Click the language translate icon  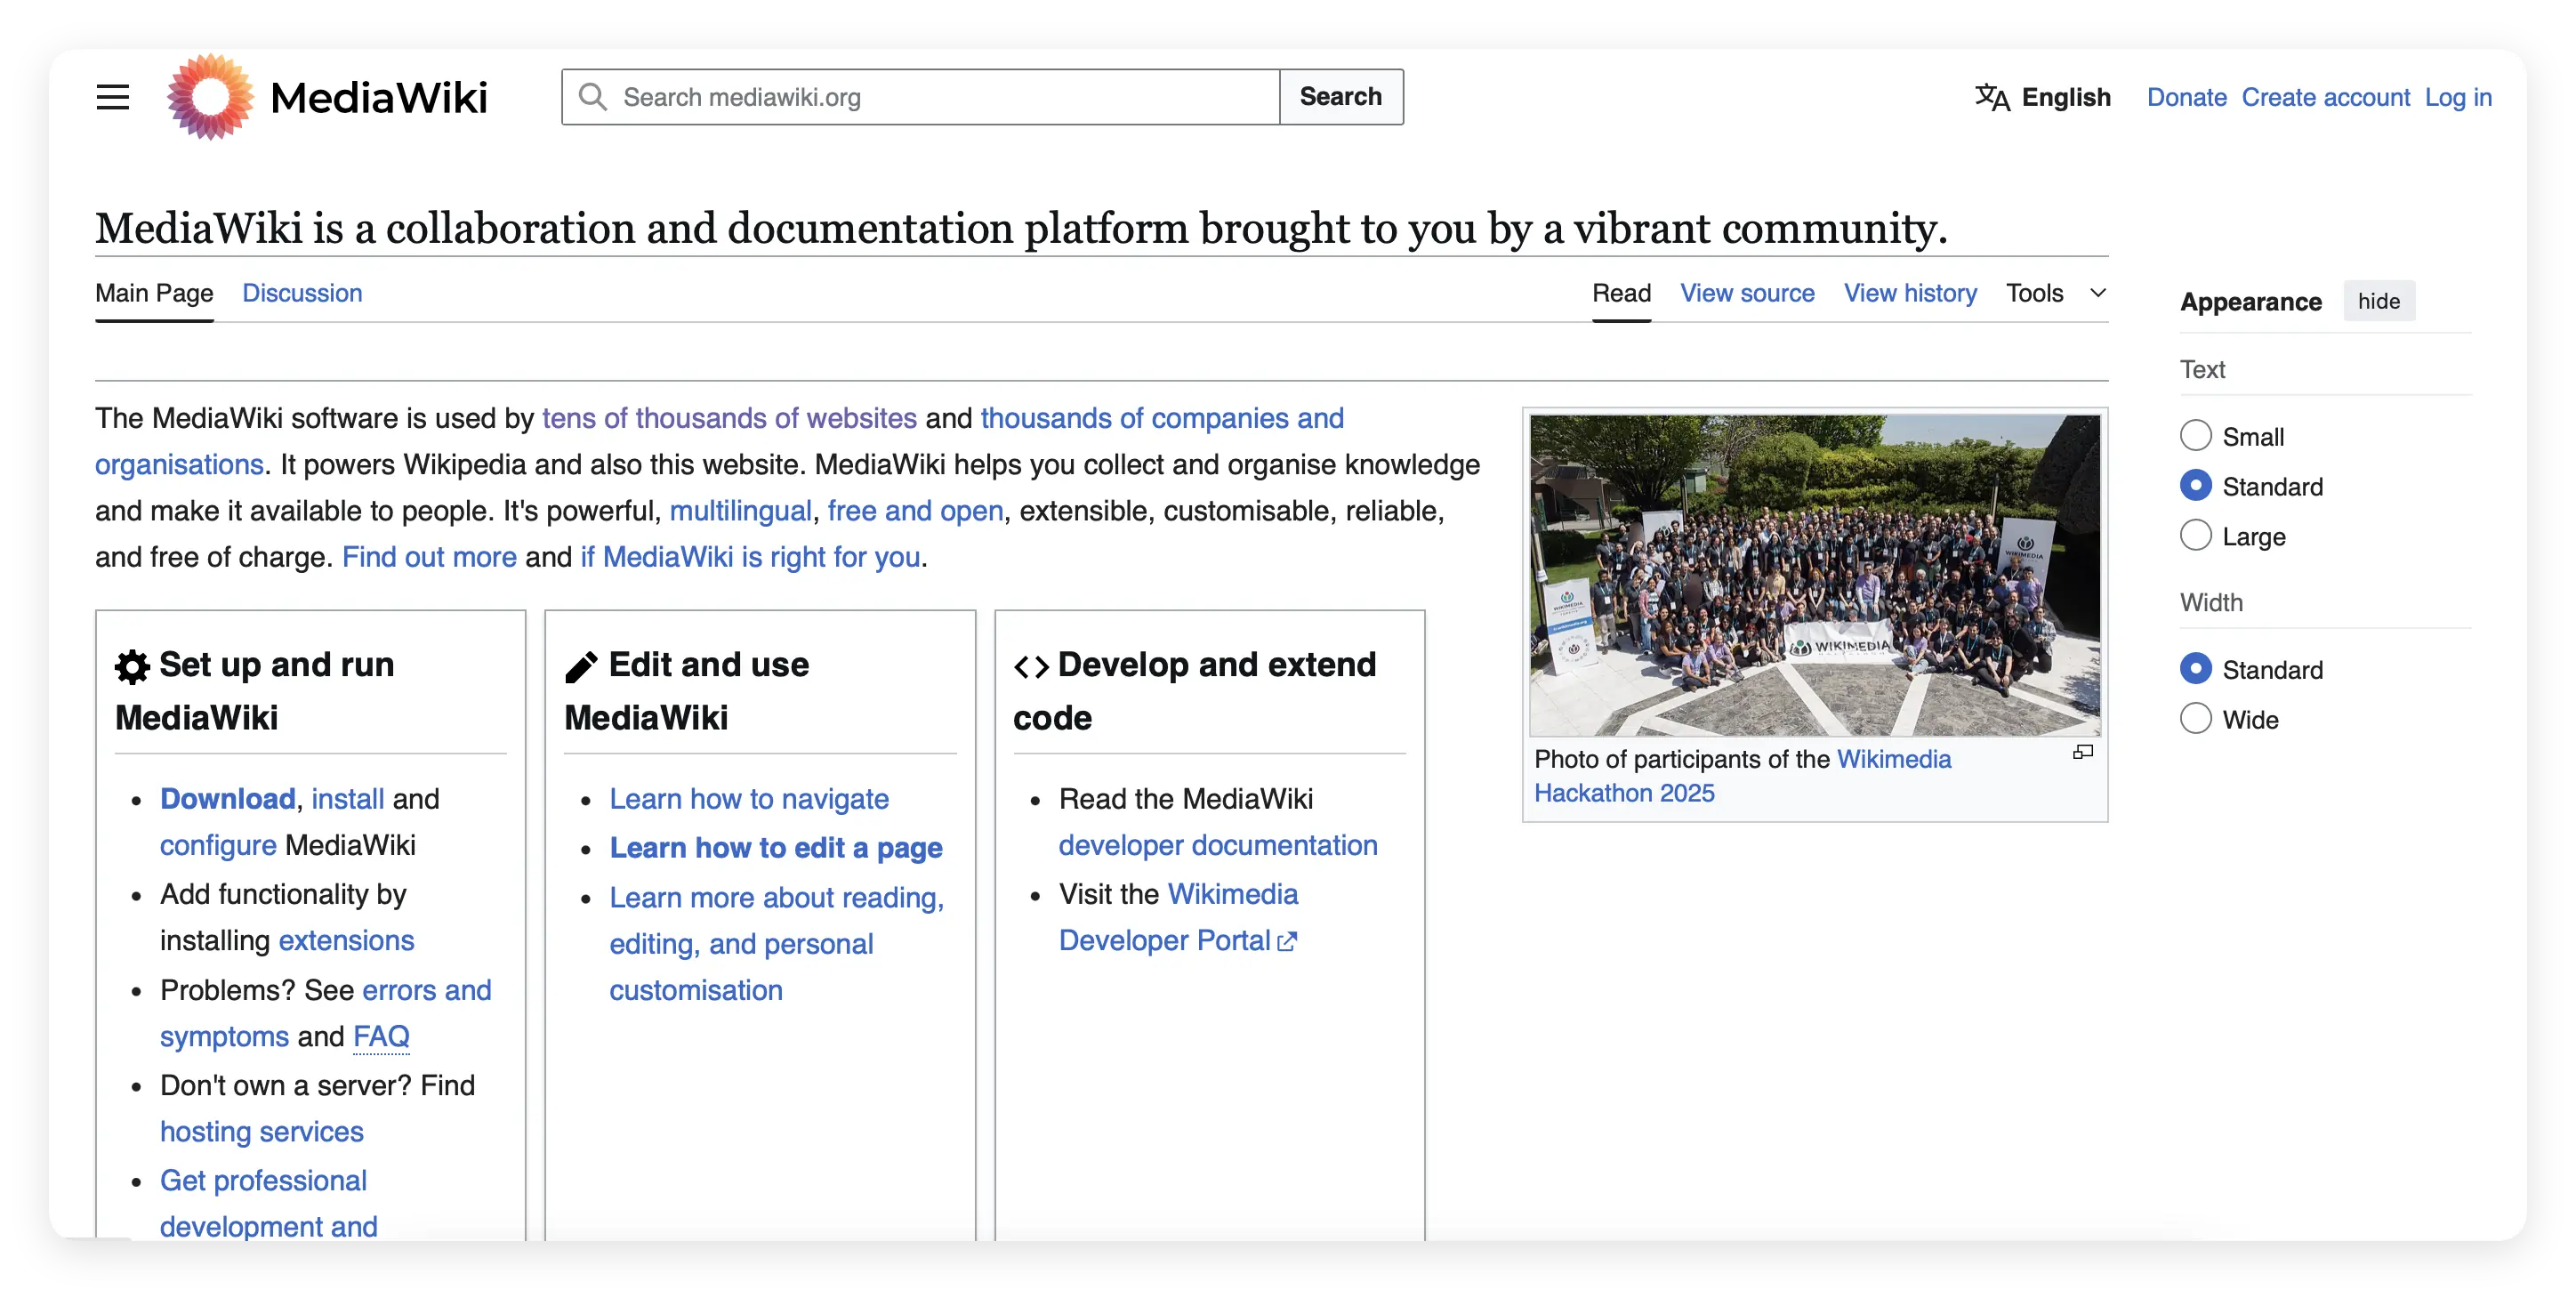point(1992,97)
